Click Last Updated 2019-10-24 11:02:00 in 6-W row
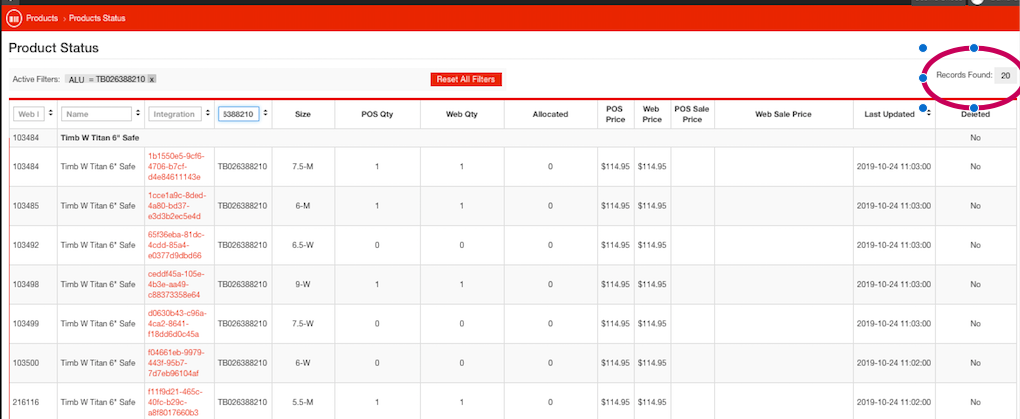 point(894,362)
